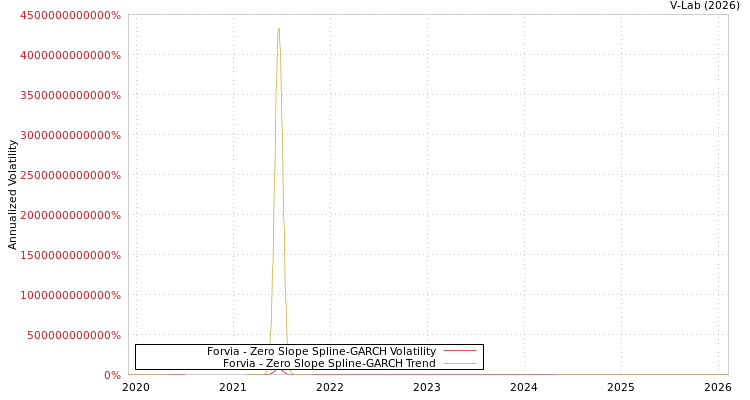Click the 2000000000000% y-axis label
Screen dimensions: 750x400
point(71,215)
